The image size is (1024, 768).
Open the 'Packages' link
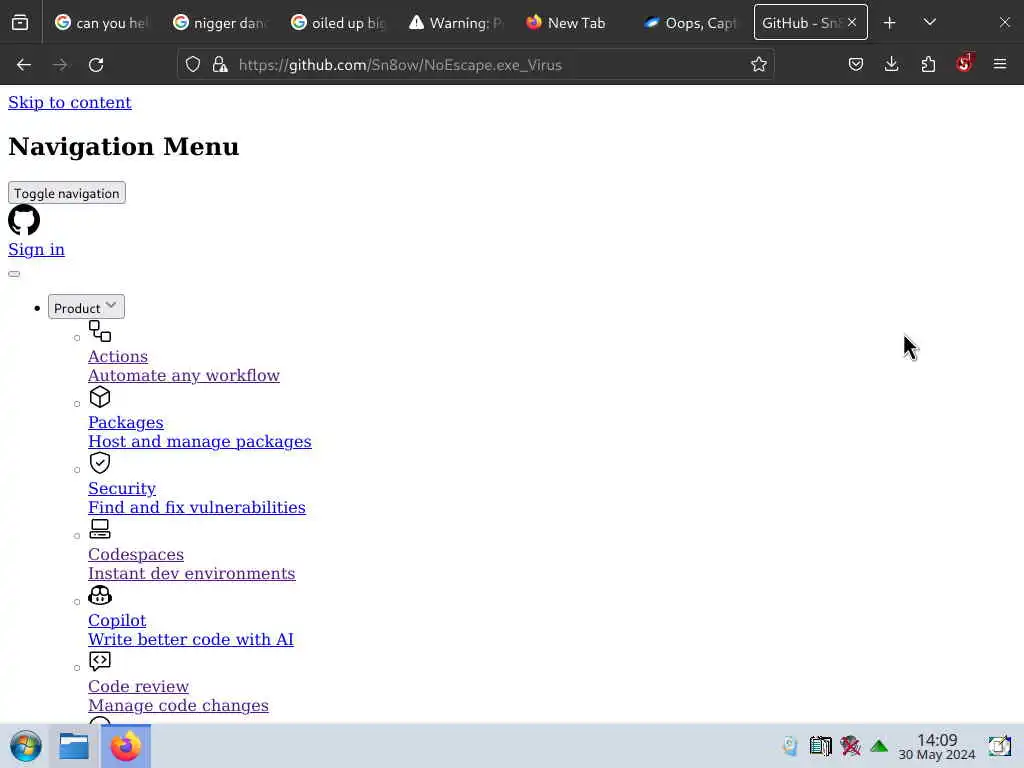pyautogui.click(x=126, y=423)
